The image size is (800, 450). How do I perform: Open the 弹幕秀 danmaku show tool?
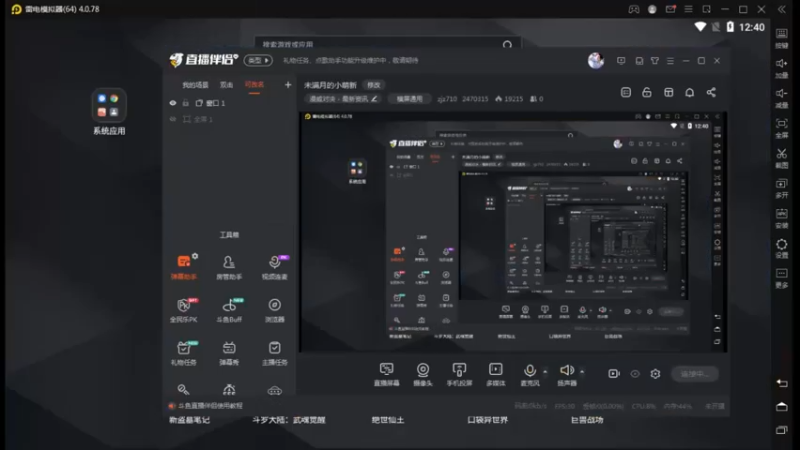tap(229, 353)
